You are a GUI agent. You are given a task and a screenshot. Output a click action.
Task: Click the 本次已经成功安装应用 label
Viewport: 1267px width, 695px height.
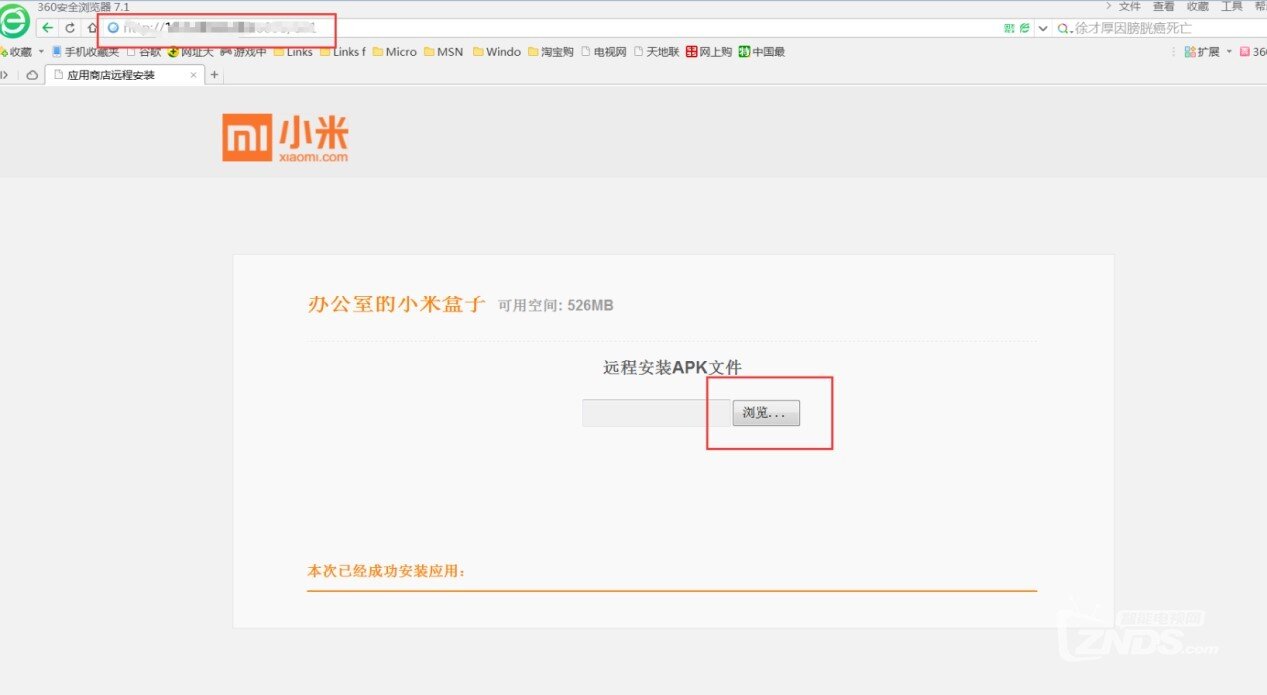click(x=387, y=571)
